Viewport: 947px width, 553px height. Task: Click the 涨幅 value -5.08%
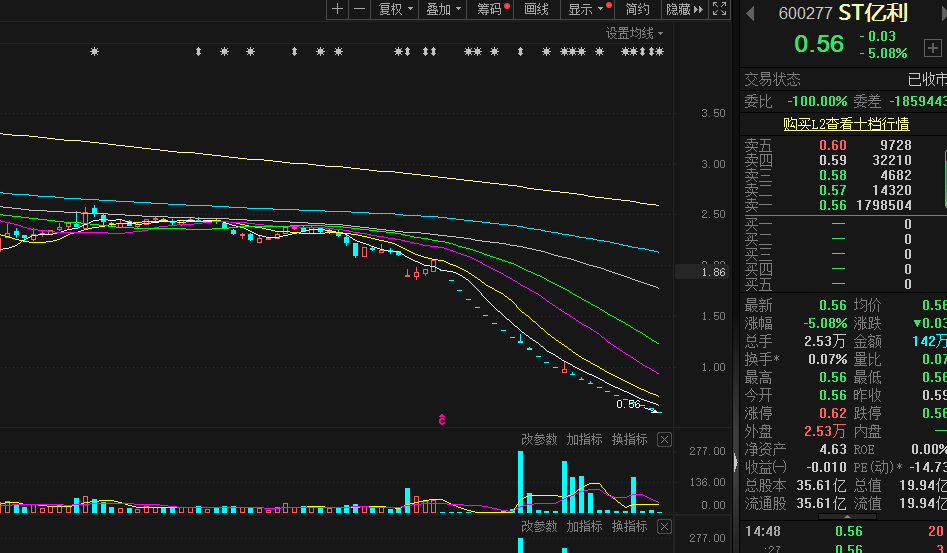coord(824,323)
